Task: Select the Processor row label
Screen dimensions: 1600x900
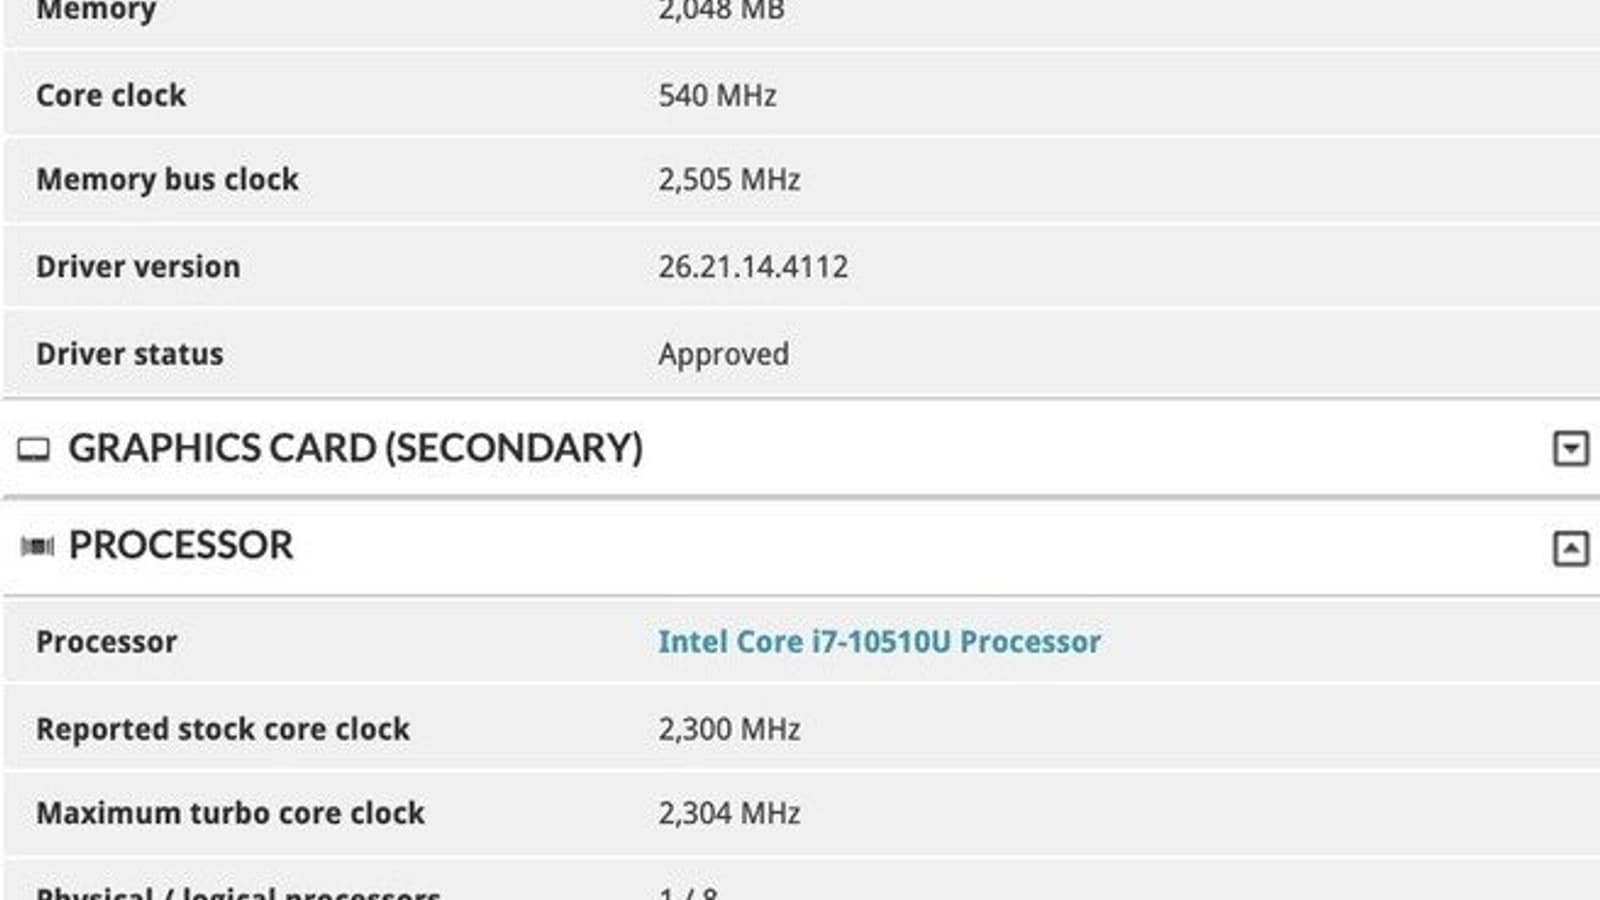Action: pyautogui.click(x=106, y=642)
